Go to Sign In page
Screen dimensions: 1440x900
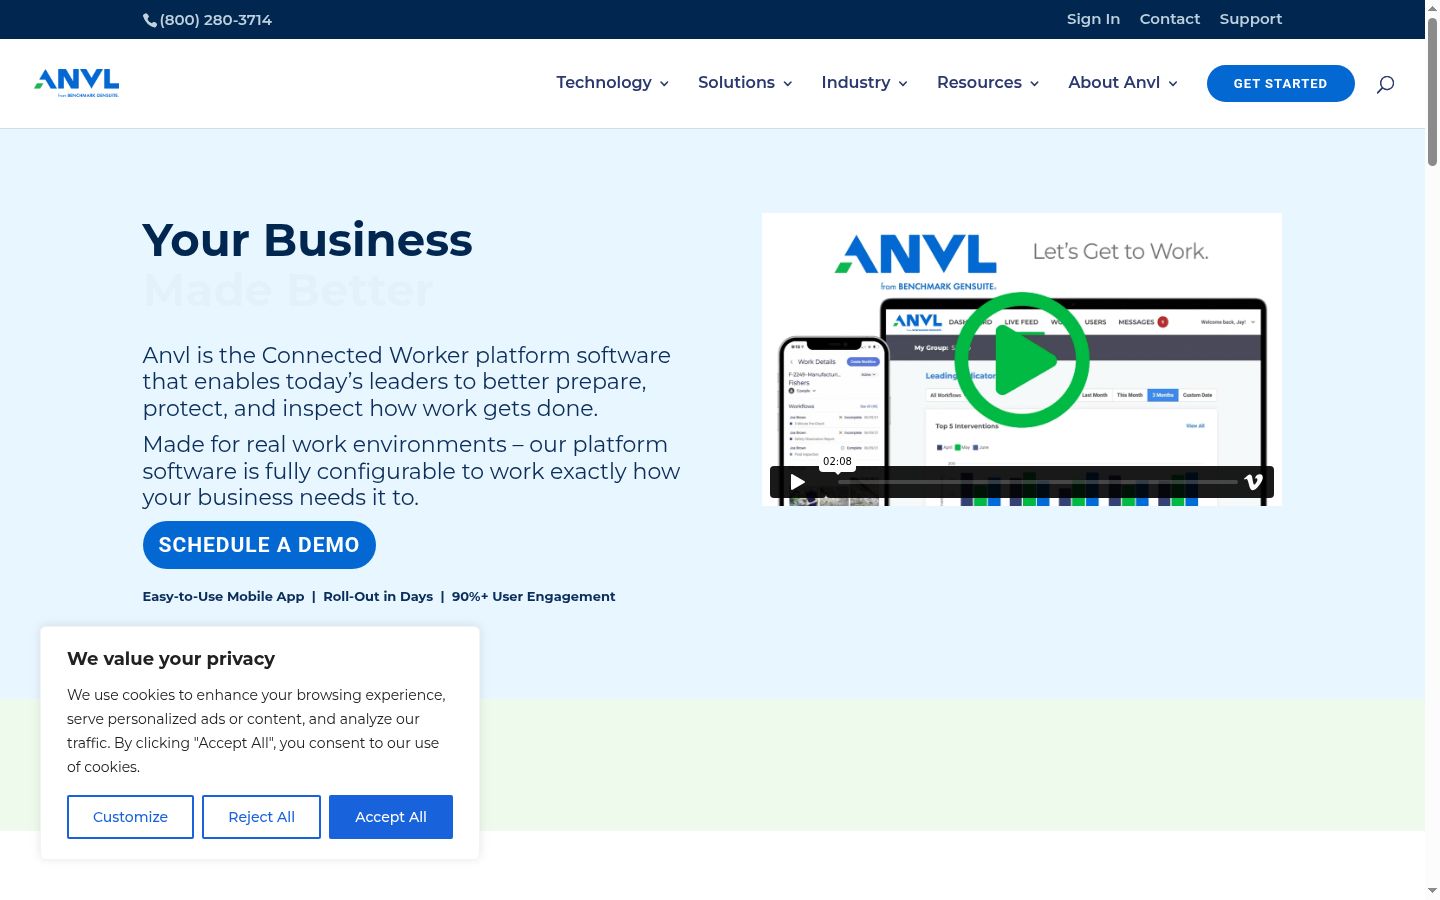click(x=1093, y=19)
